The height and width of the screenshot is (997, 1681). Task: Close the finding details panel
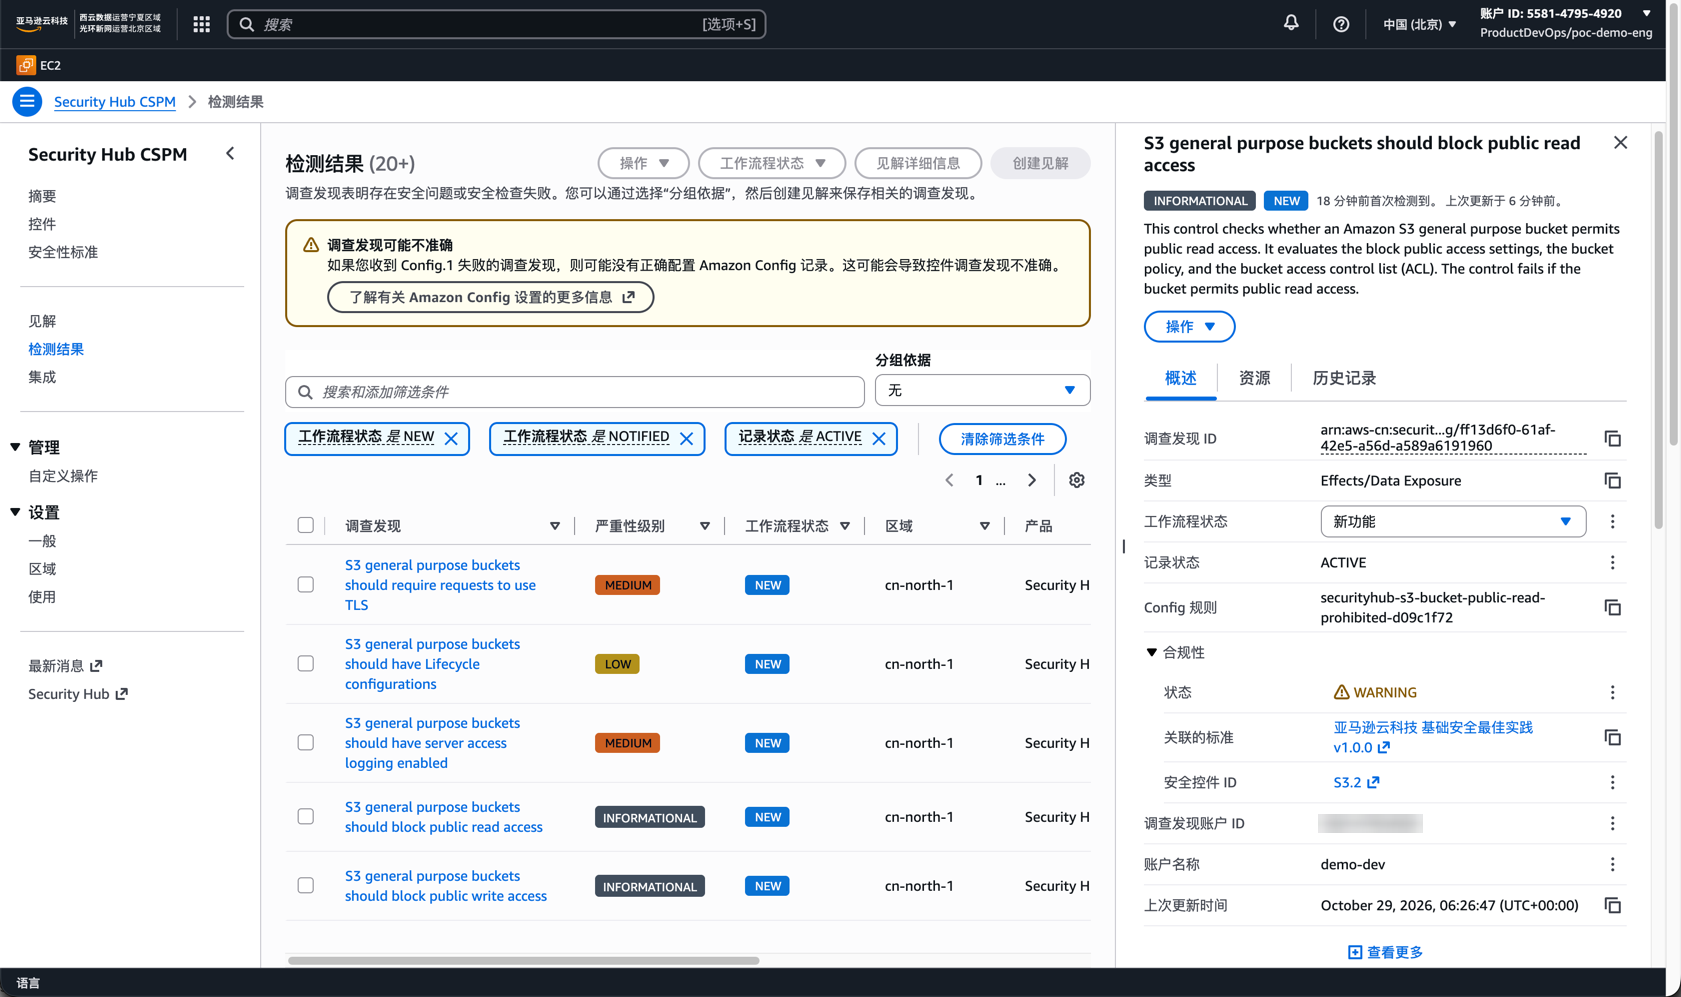click(1620, 143)
